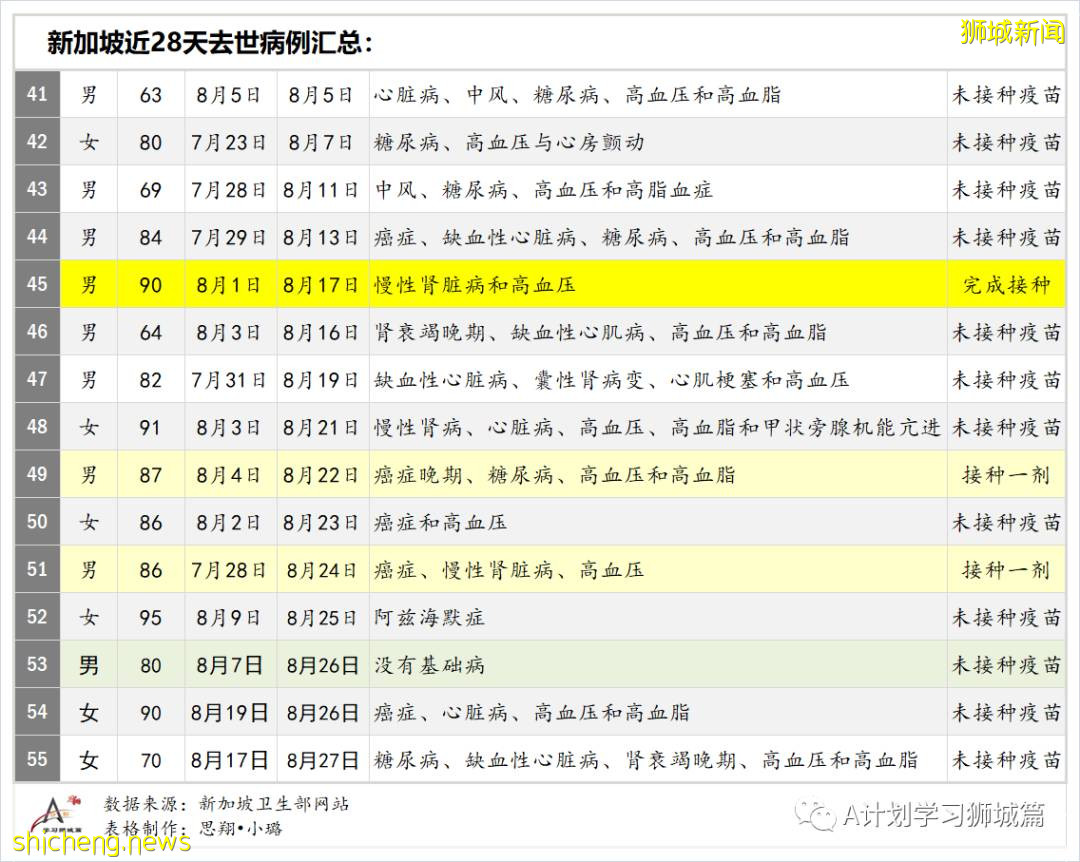Click the 8月27日 date cell in row 55
1080x862 pixels.
tap(320, 760)
